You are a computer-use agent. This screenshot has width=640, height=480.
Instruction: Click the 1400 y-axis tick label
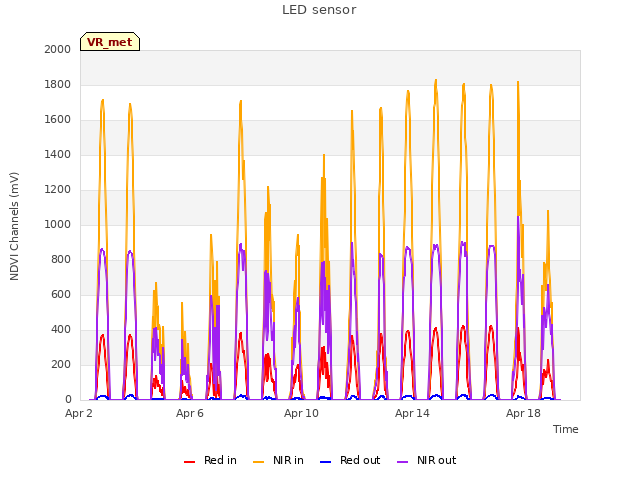coord(58,154)
